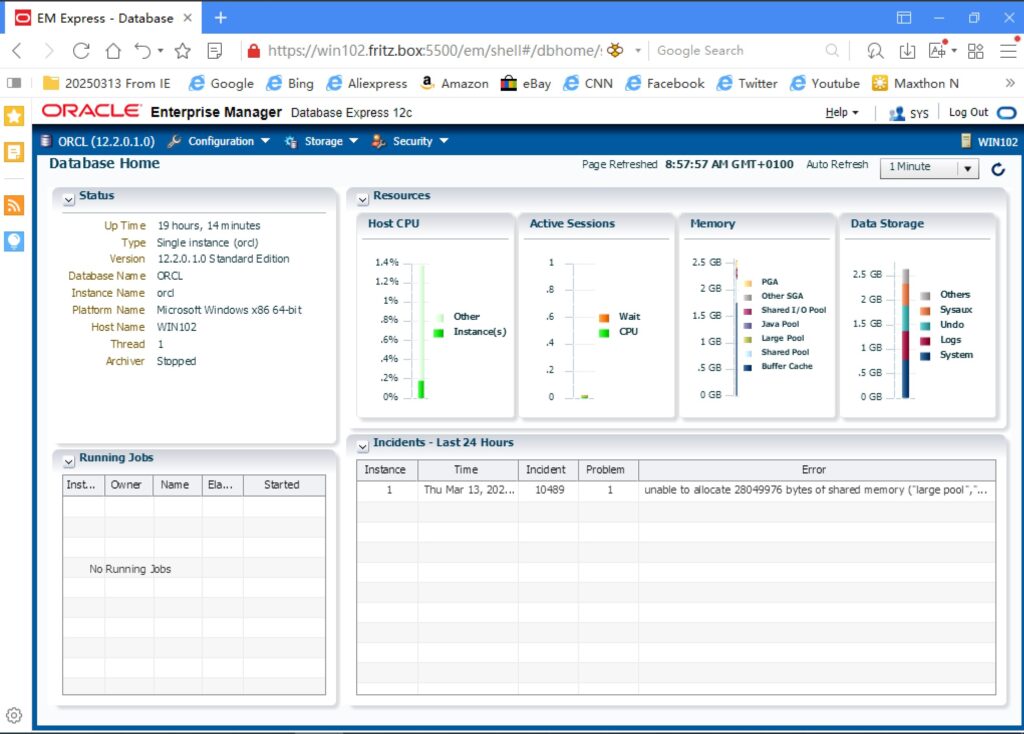Open the Favorites star panel in the sidebar

[x=14, y=116]
